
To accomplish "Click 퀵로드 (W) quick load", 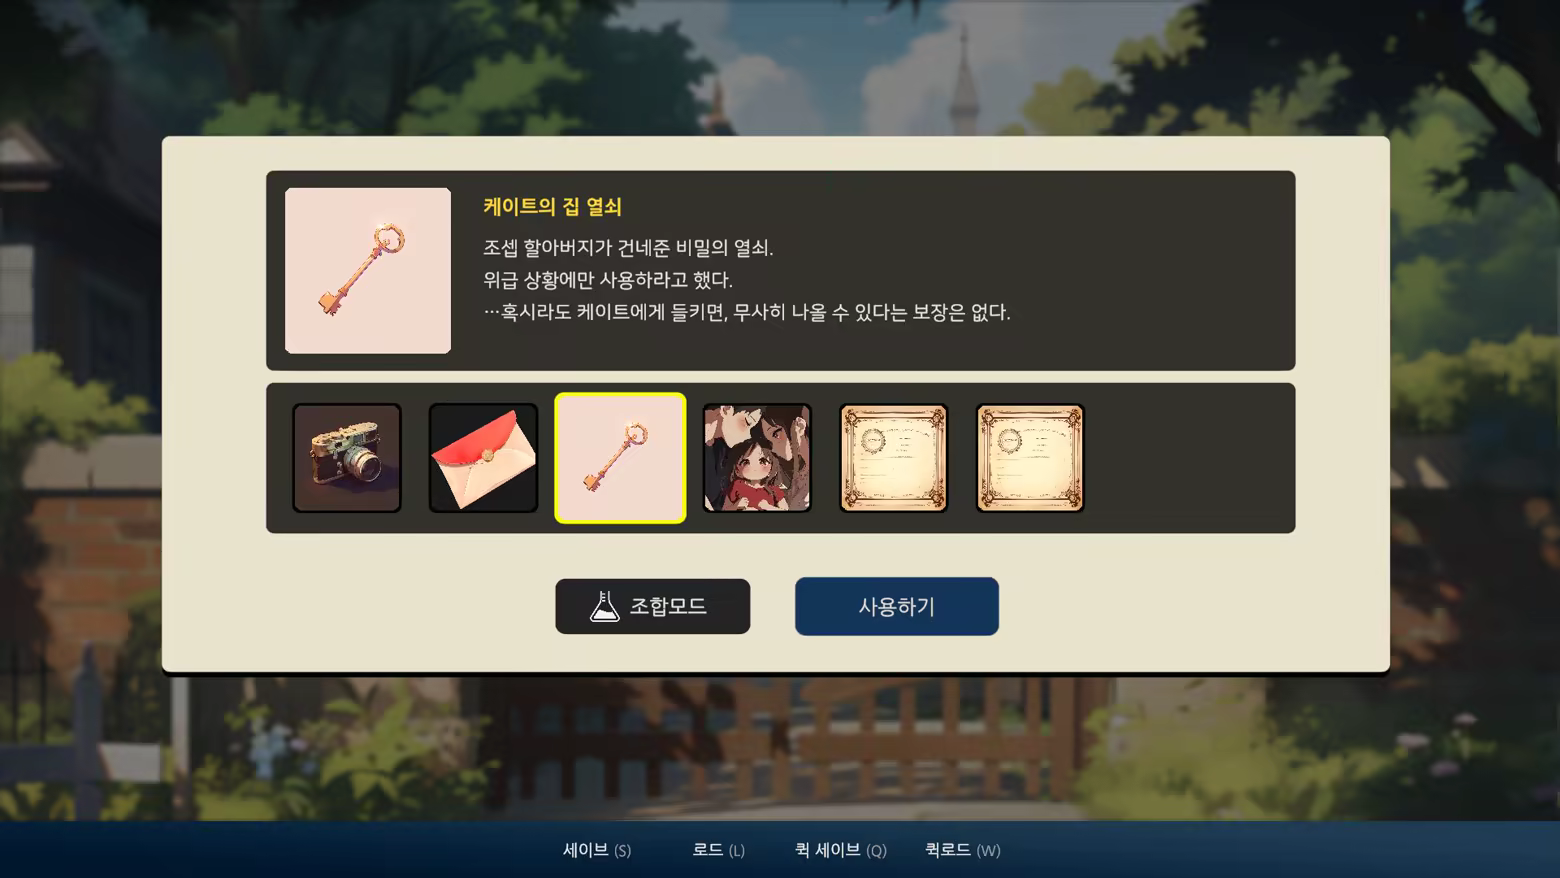I will coord(963,850).
